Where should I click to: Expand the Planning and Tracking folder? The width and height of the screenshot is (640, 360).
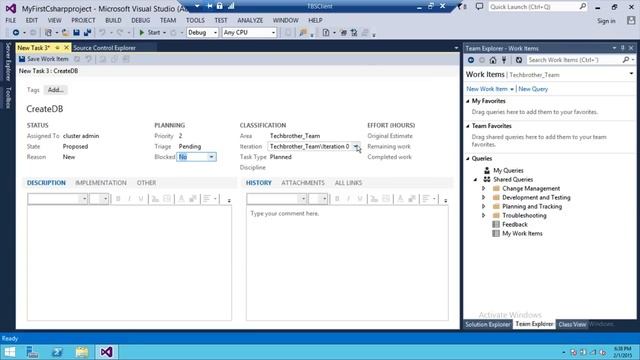coord(484,207)
